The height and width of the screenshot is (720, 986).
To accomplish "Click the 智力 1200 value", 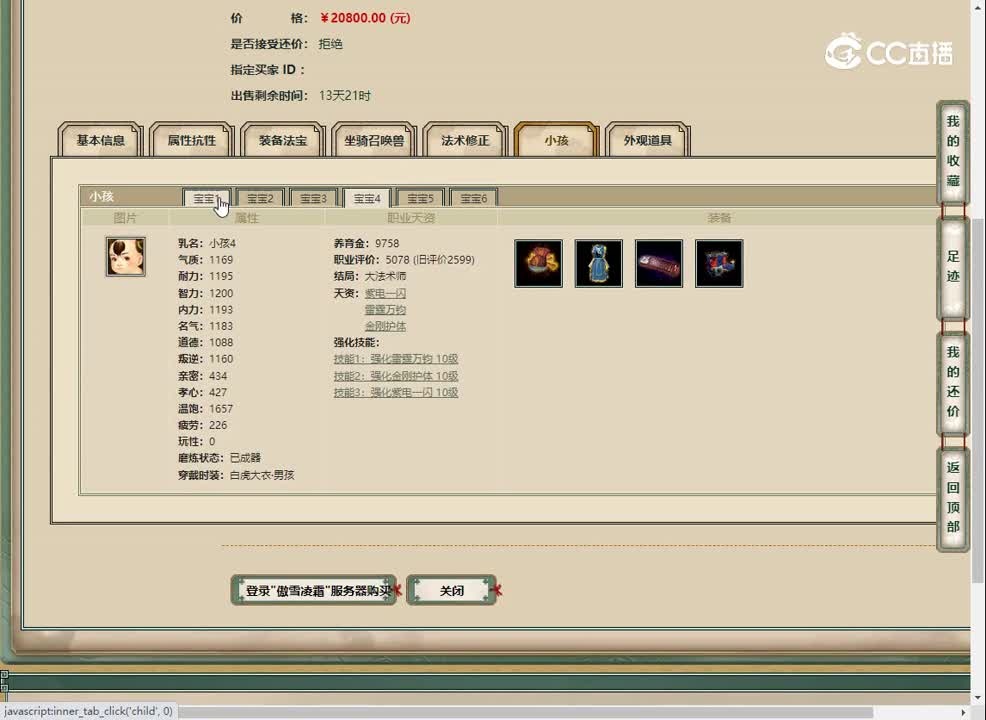I will (221, 293).
